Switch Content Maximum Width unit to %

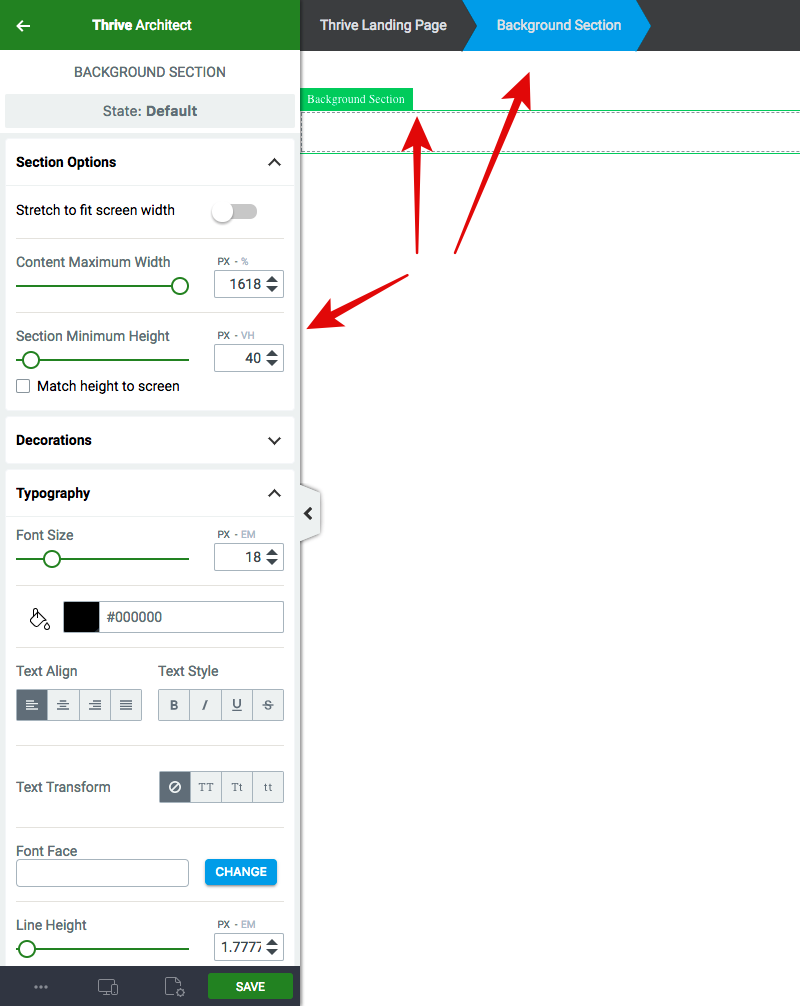coord(244,262)
